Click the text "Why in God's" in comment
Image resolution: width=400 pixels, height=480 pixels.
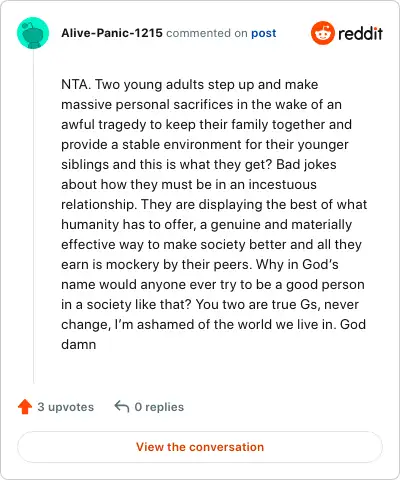coord(297,264)
